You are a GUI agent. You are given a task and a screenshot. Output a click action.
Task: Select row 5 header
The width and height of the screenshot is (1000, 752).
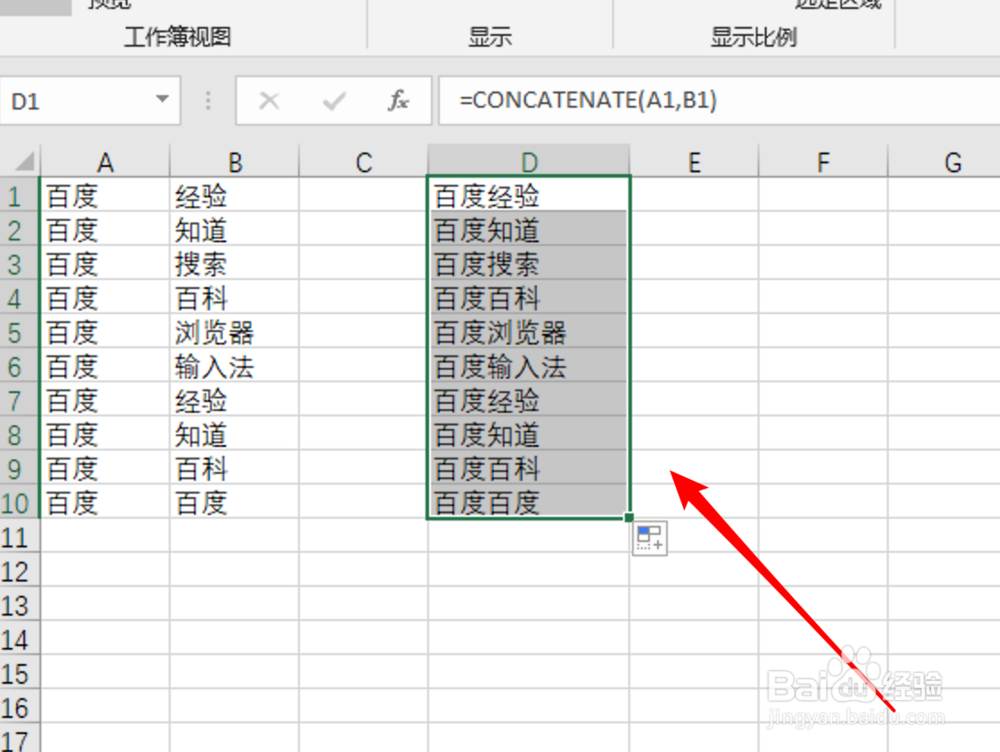coord(19,332)
